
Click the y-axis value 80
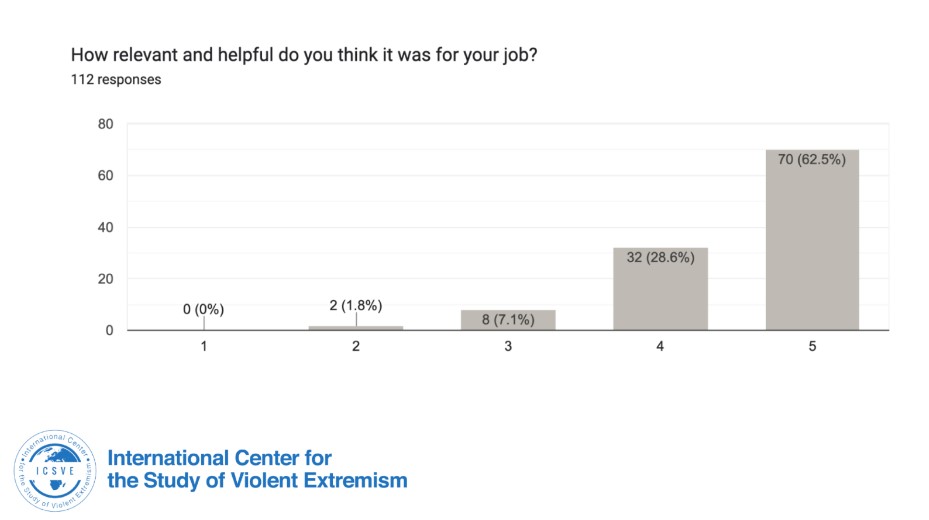point(105,124)
